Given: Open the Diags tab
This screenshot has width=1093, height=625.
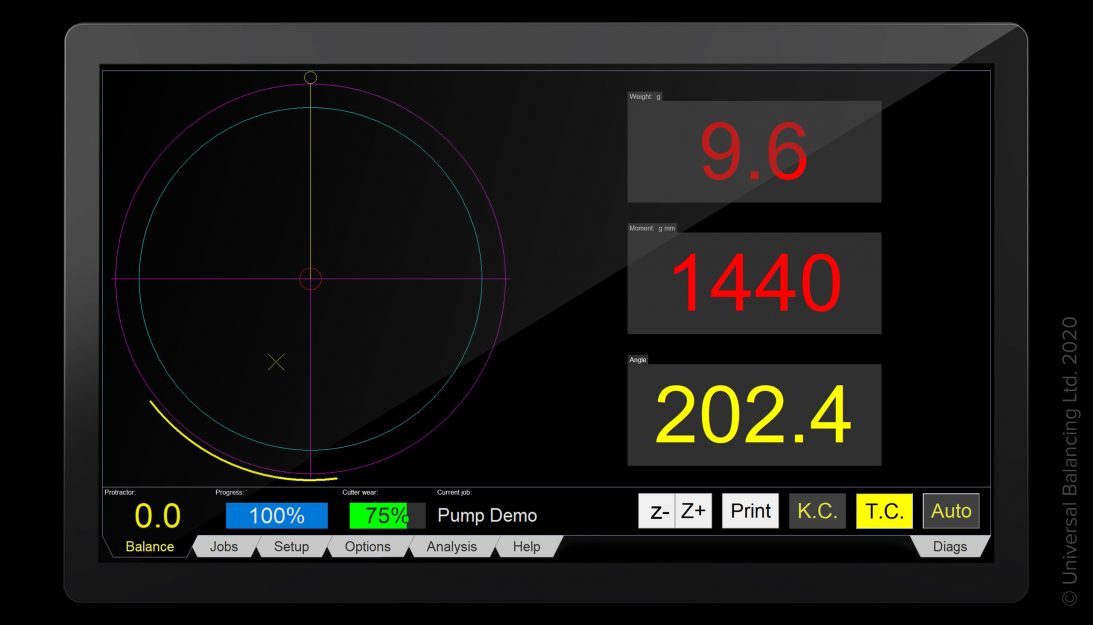Looking at the screenshot, I should [x=949, y=547].
